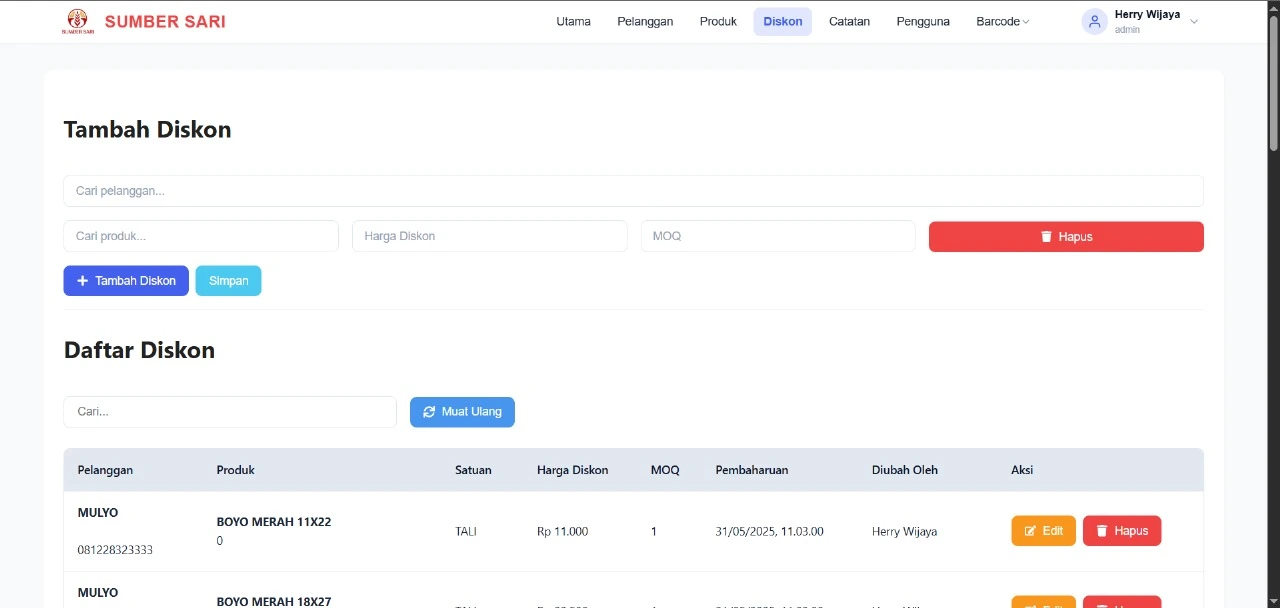Click the trash icon on the red Hapus button

click(1047, 236)
